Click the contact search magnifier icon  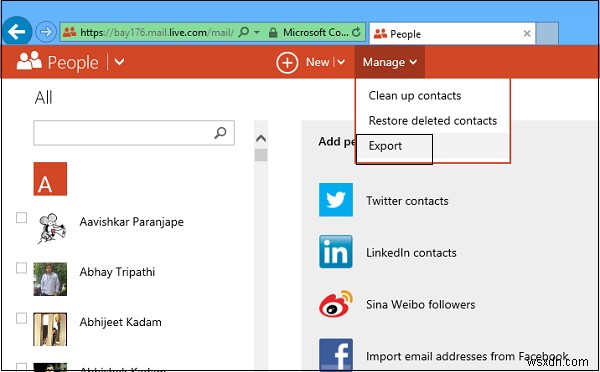pyautogui.click(x=220, y=133)
